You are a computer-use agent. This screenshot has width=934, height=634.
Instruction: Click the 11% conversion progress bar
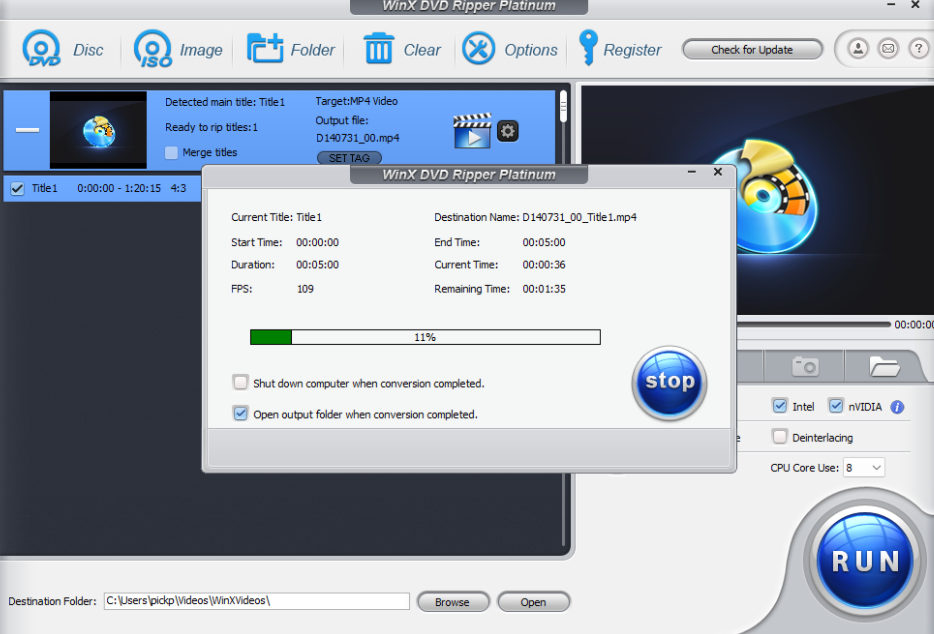tap(425, 337)
